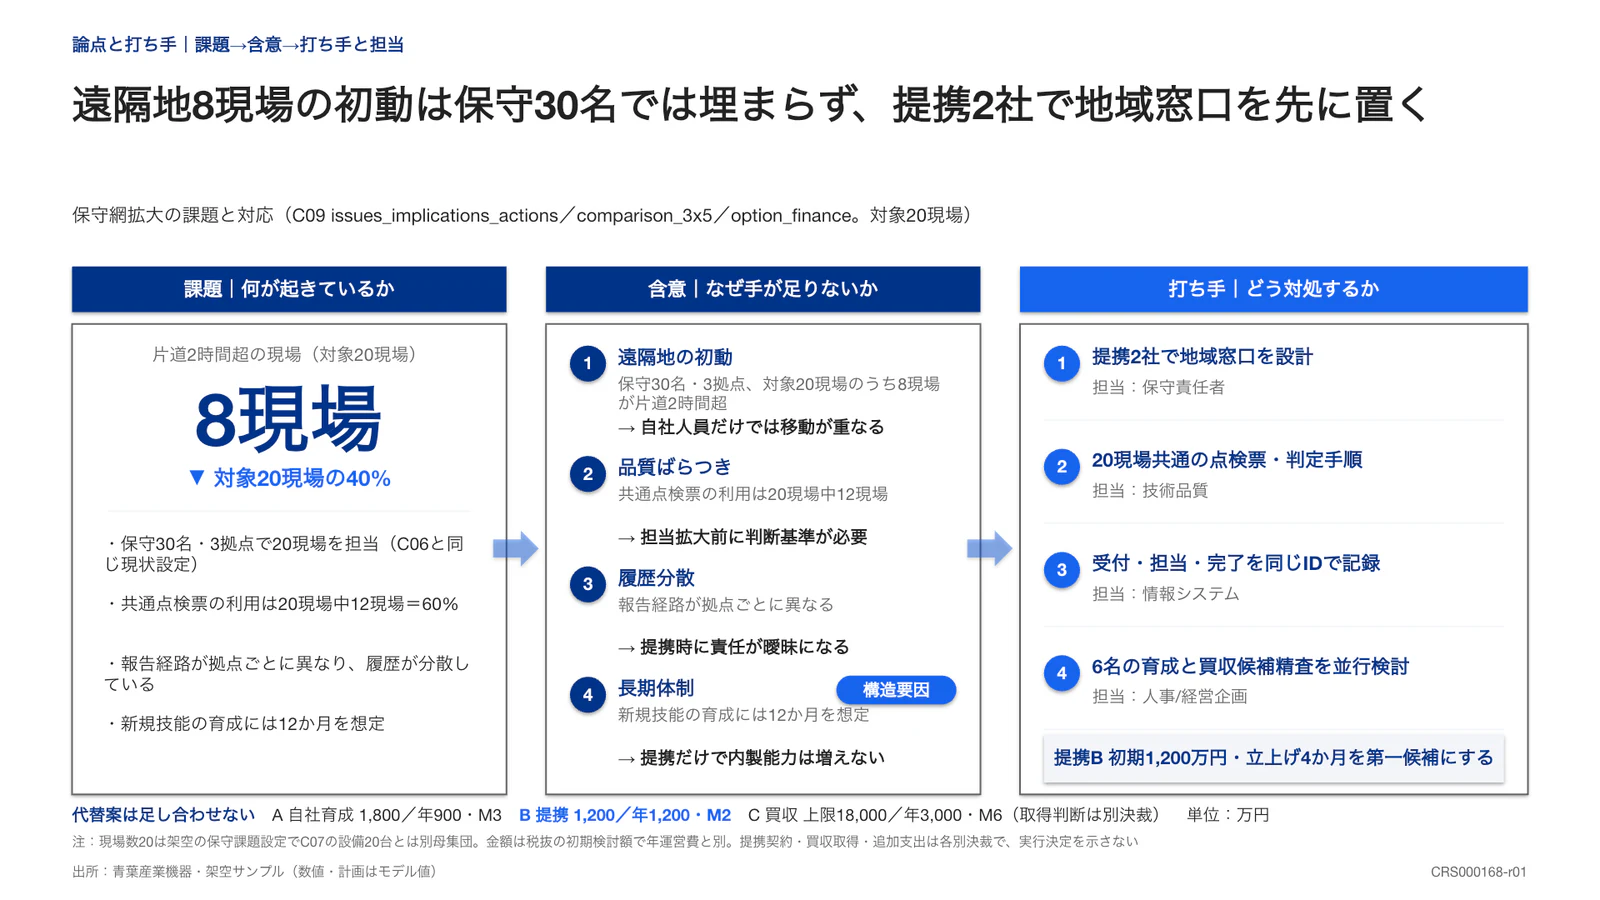Select the 品質ばらつき heading
The height and width of the screenshot is (900, 1600).
(x=674, y=467)
